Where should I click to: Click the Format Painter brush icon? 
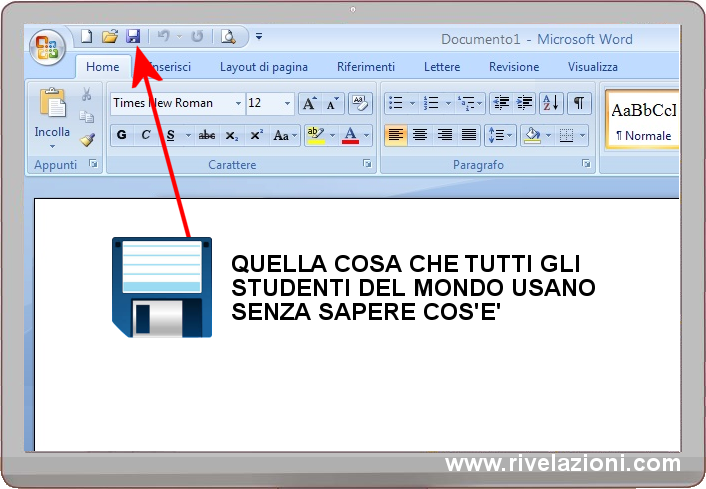[x=87, y=140]
